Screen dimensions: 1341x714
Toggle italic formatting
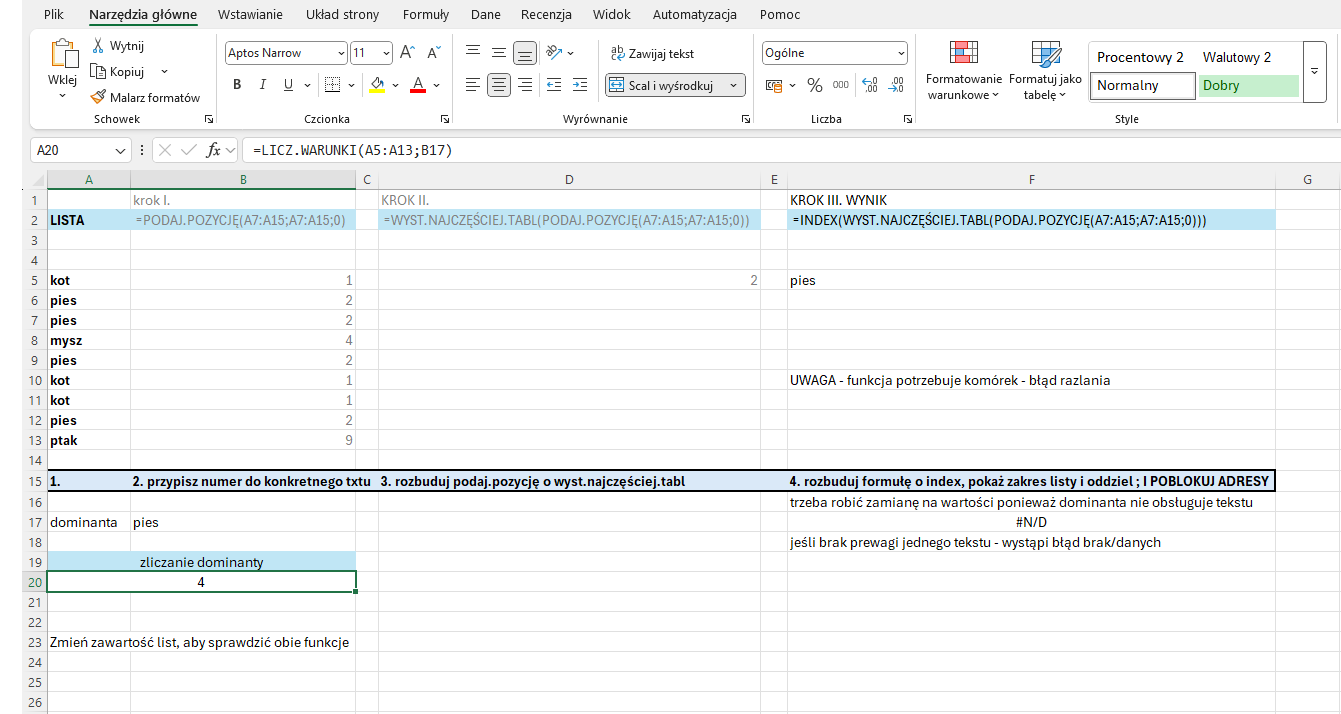coord(263,85)
